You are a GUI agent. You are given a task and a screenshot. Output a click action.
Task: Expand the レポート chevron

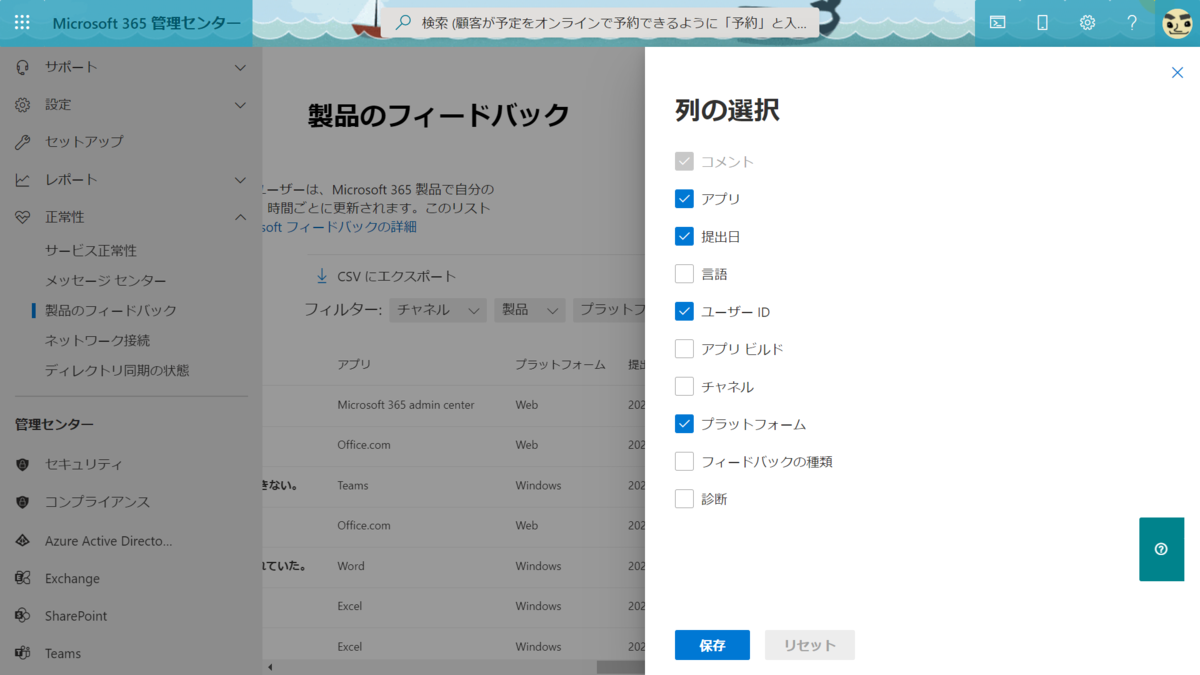click(x=240, y=180)
